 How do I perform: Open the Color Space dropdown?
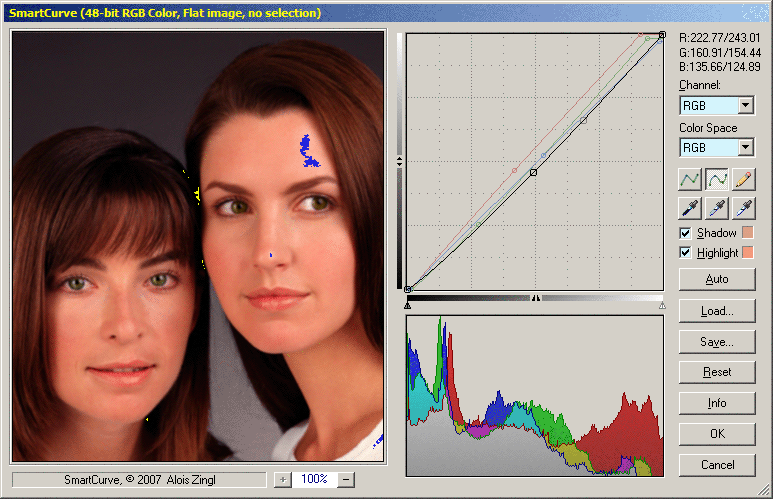point(717,147)
